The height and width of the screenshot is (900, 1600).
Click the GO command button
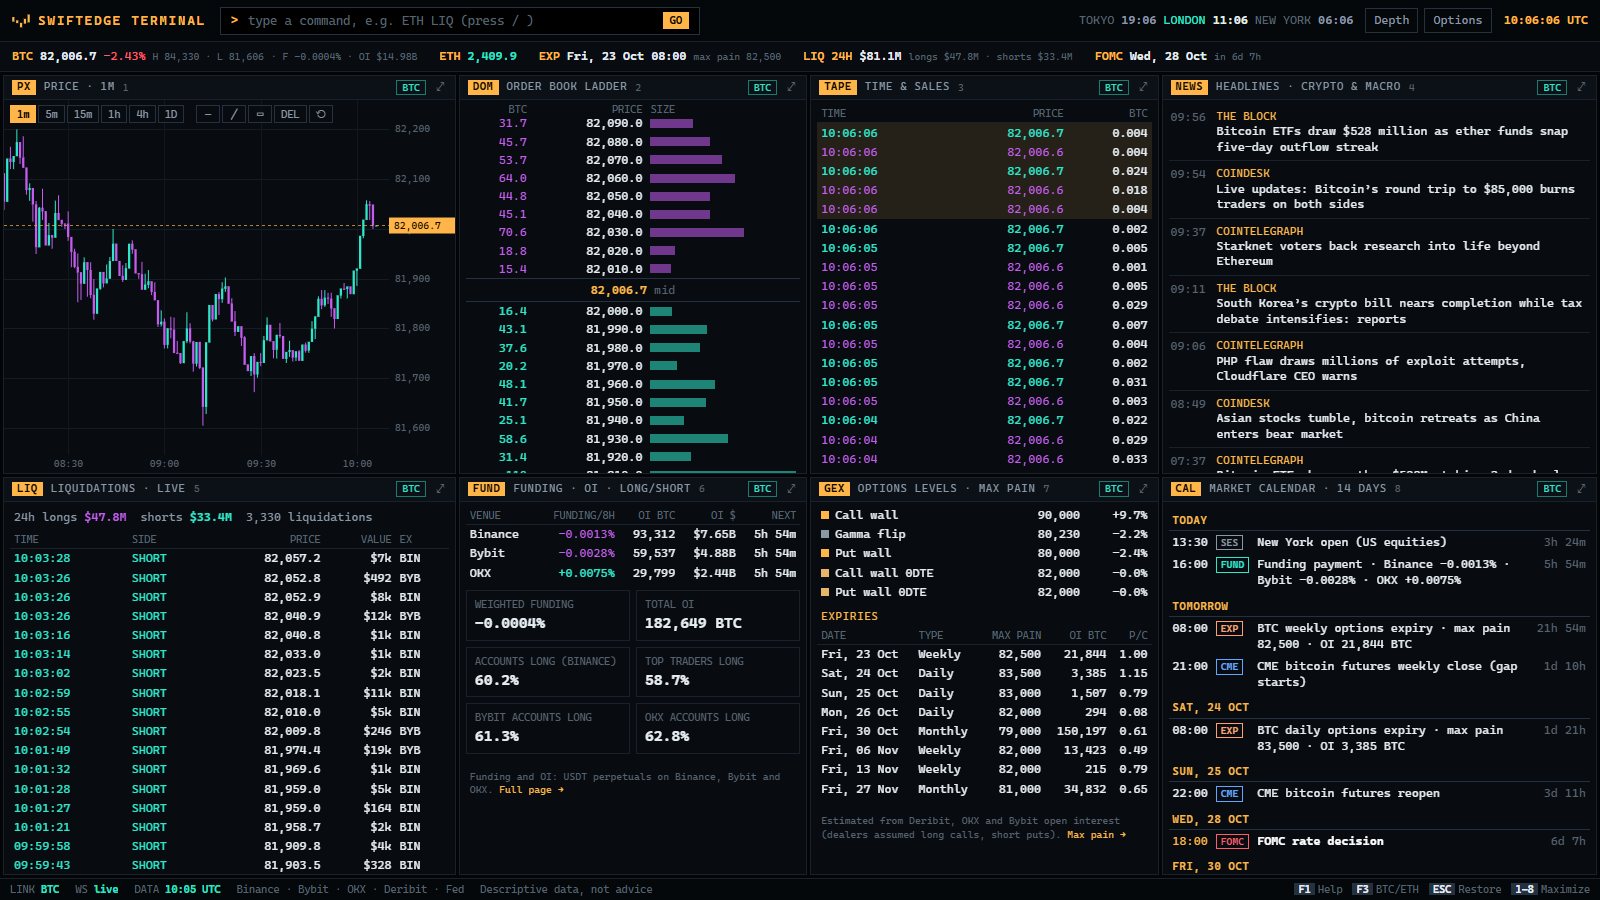tap(676, 20)
